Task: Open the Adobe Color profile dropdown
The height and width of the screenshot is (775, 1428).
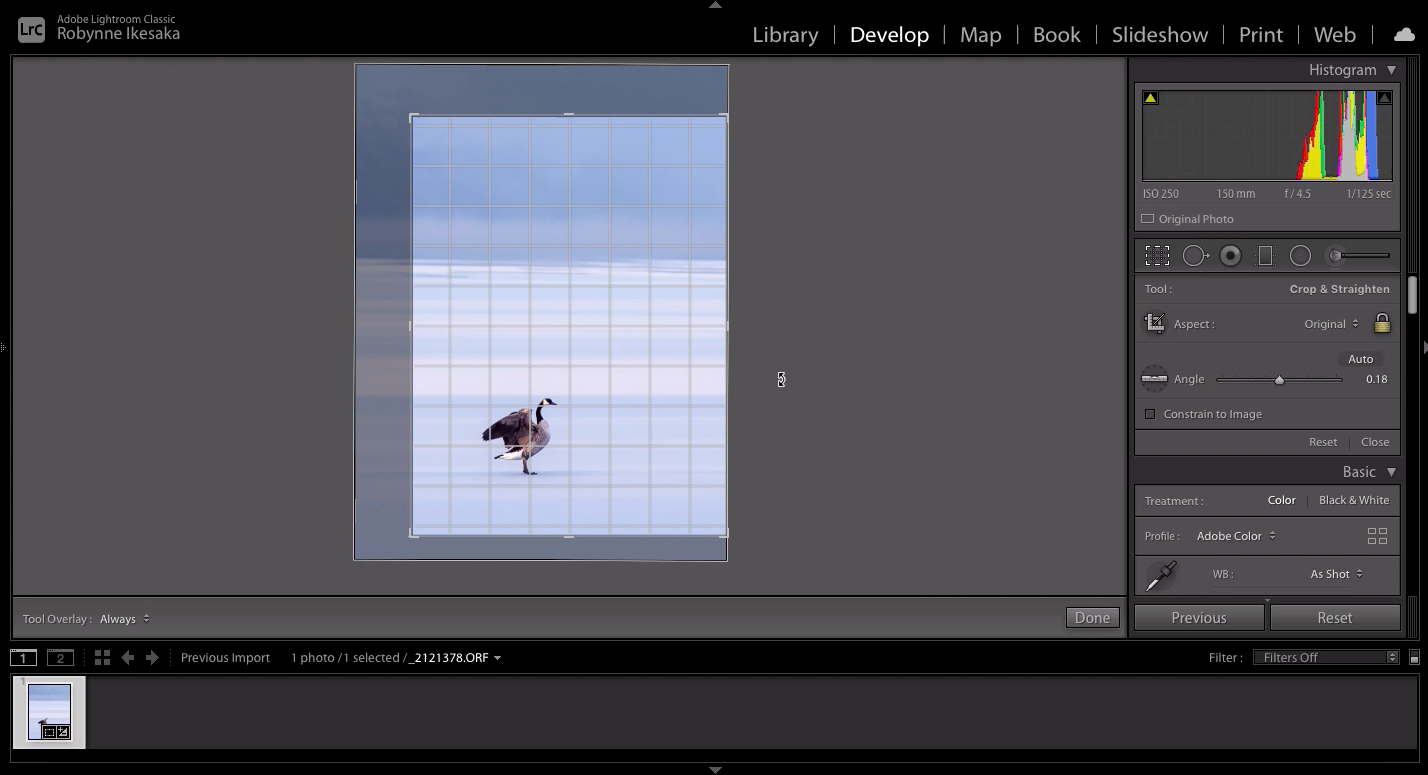Action: (x=1236, y=536)
